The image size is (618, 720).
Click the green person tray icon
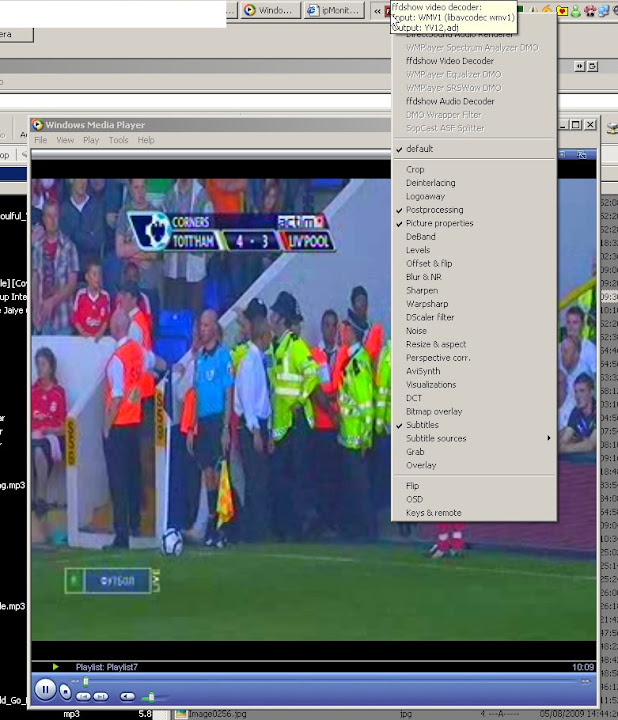coord(576,11)
